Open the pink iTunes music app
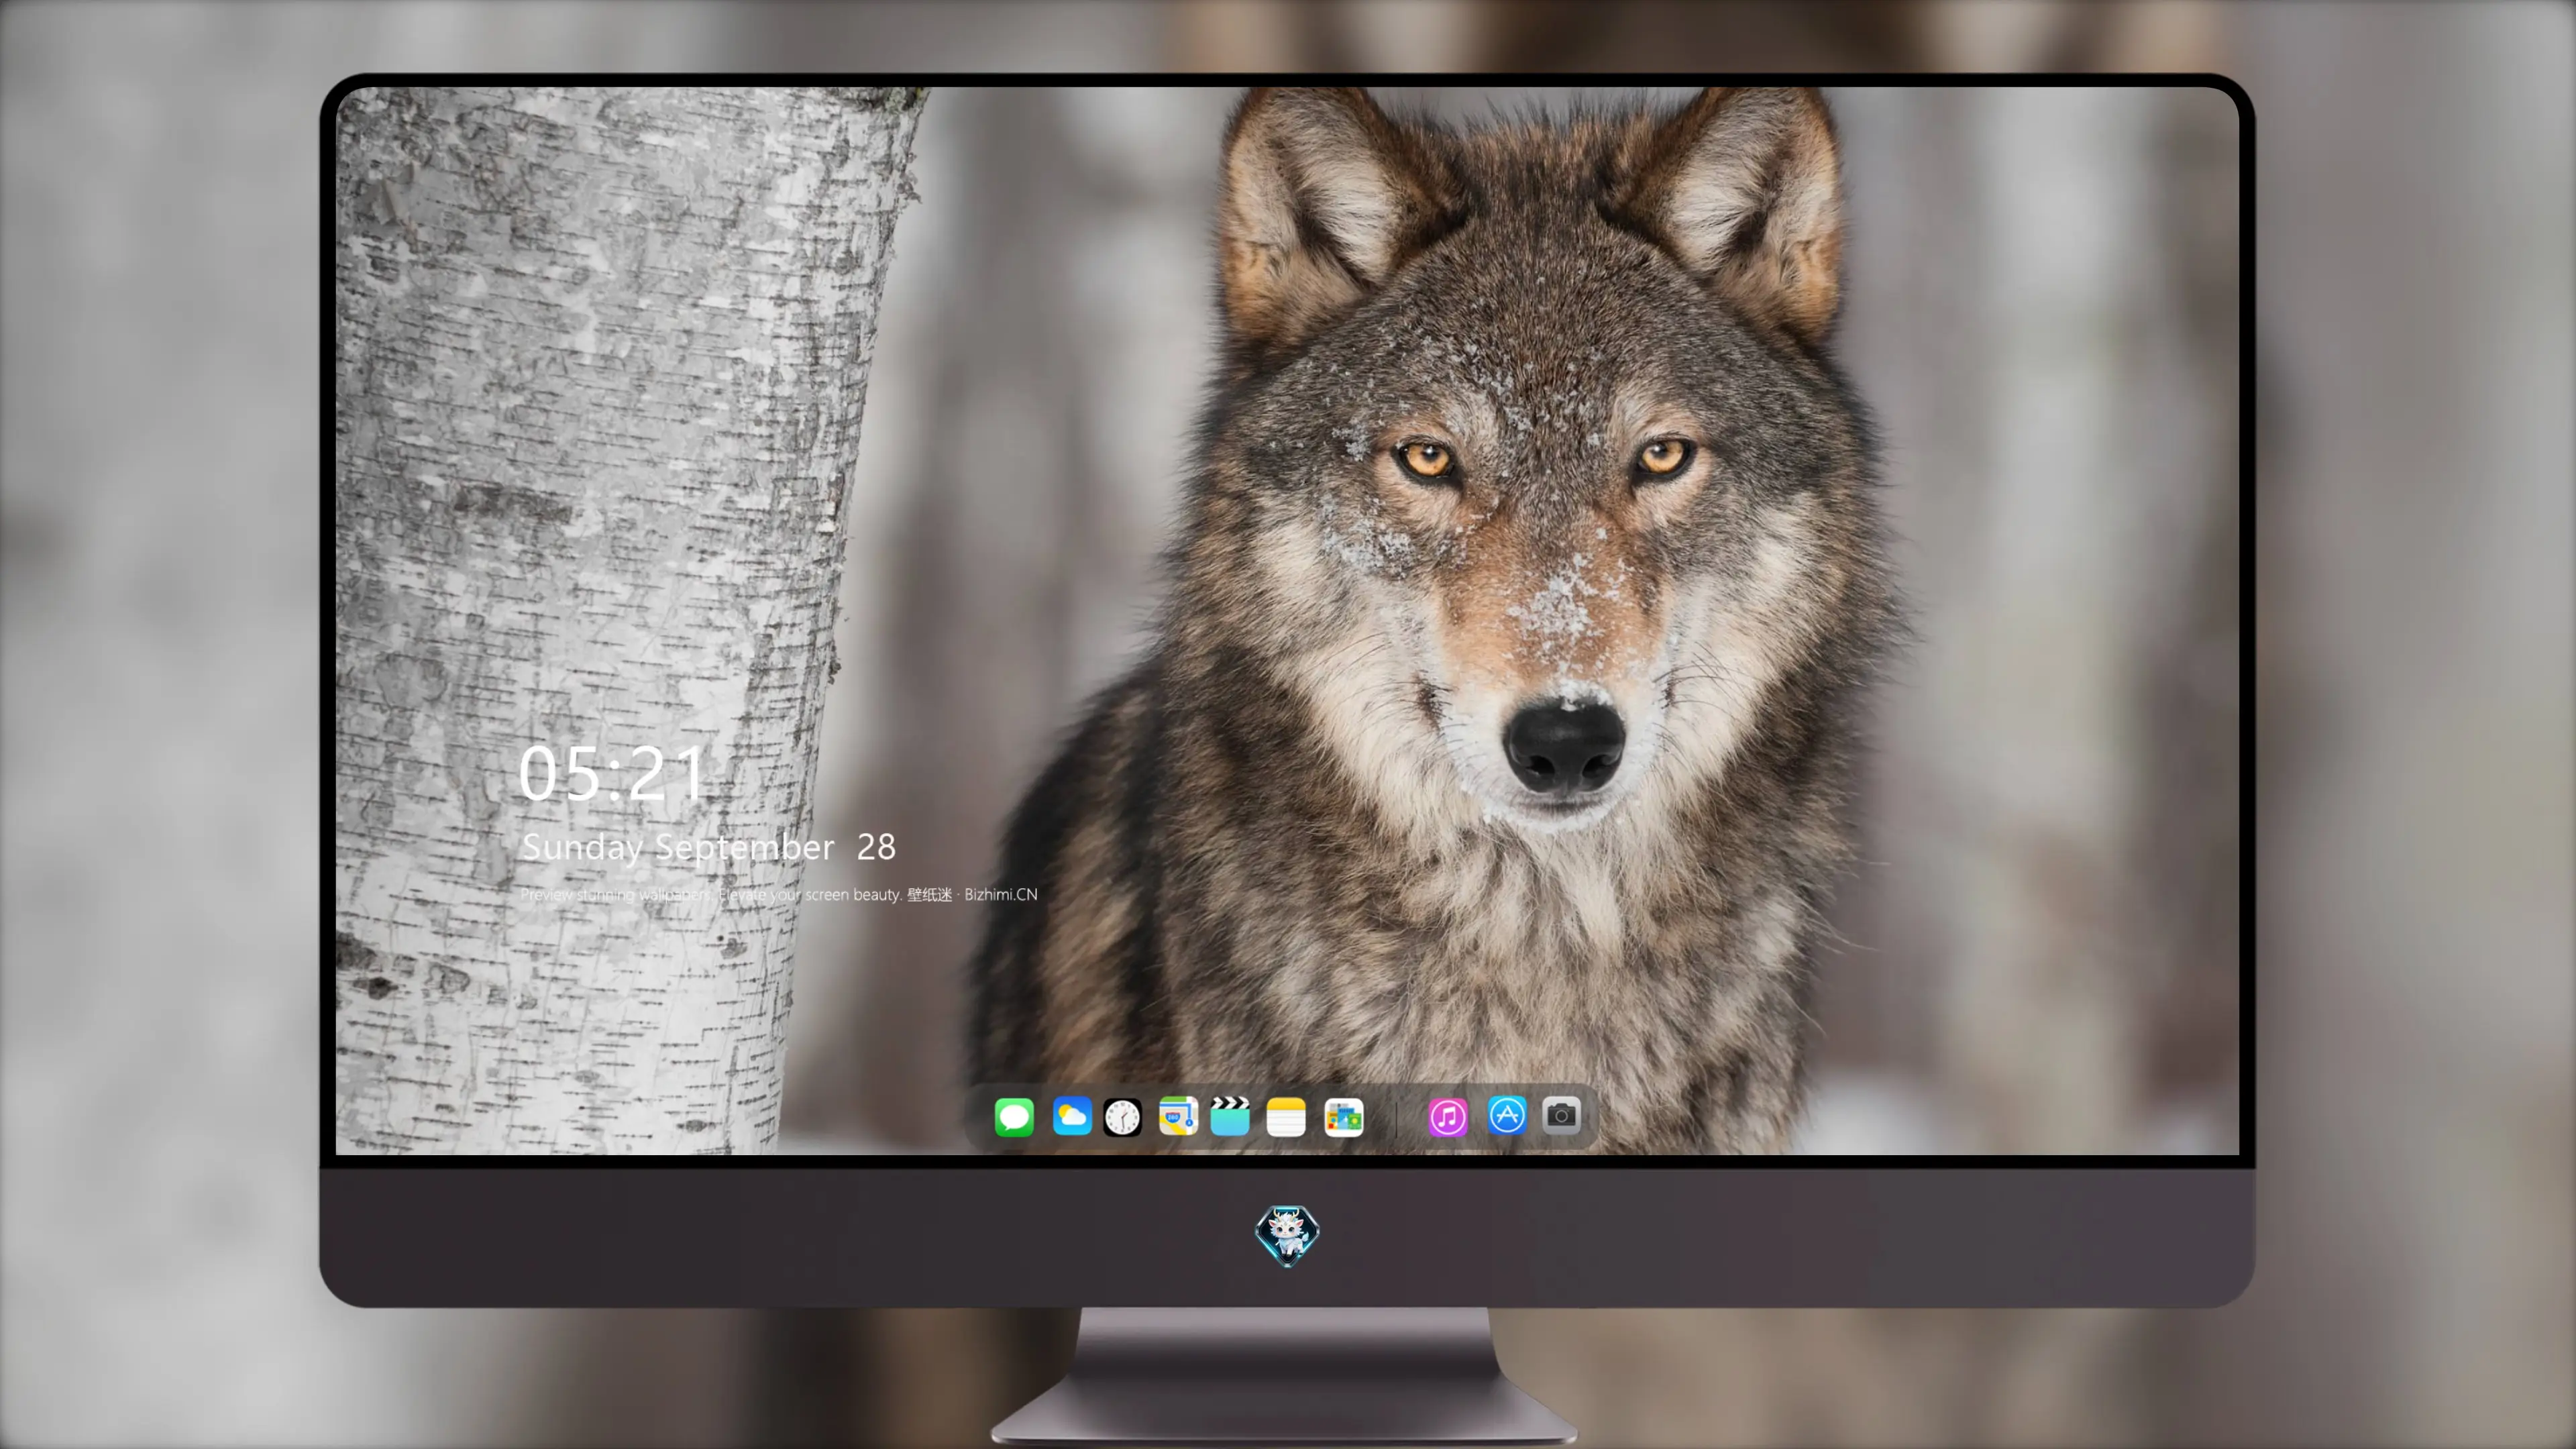 point(1448,1117)
